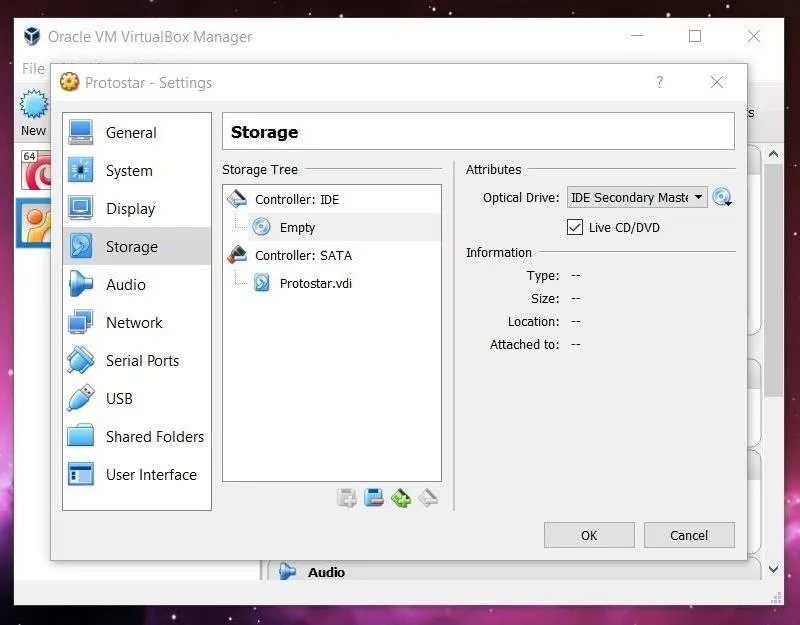The height and width of the screenshot is (625, 800).
Task: Open the Optical Drive port dropdown
Action: click(637, 197)
